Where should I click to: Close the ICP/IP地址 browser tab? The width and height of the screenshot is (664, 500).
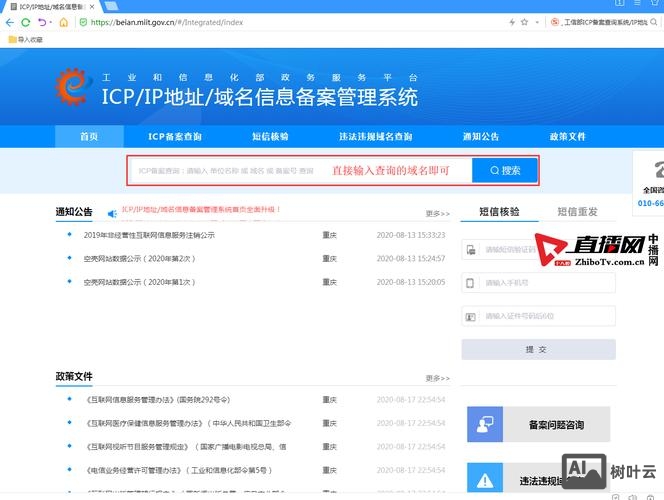[x=92, y=7]
